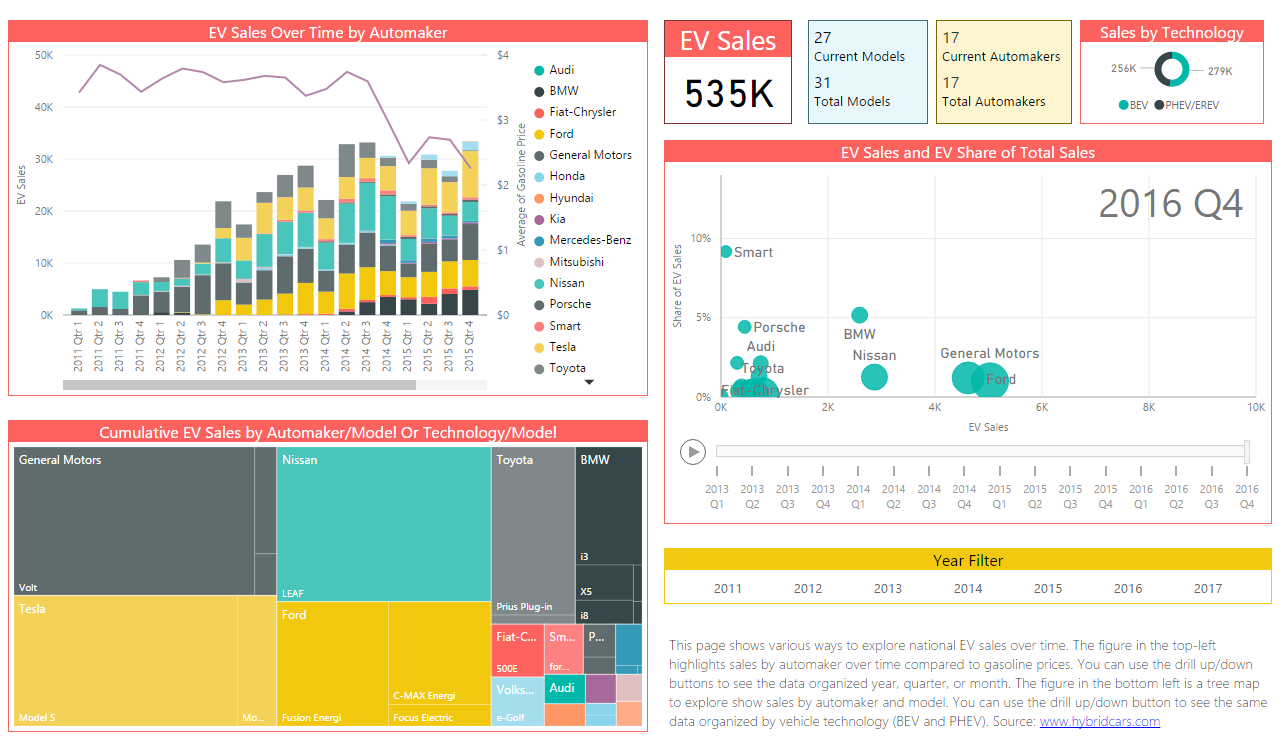Select the Volkswagen e-Golf treemap tile
1280x740 pixels.
click(517, 701)
